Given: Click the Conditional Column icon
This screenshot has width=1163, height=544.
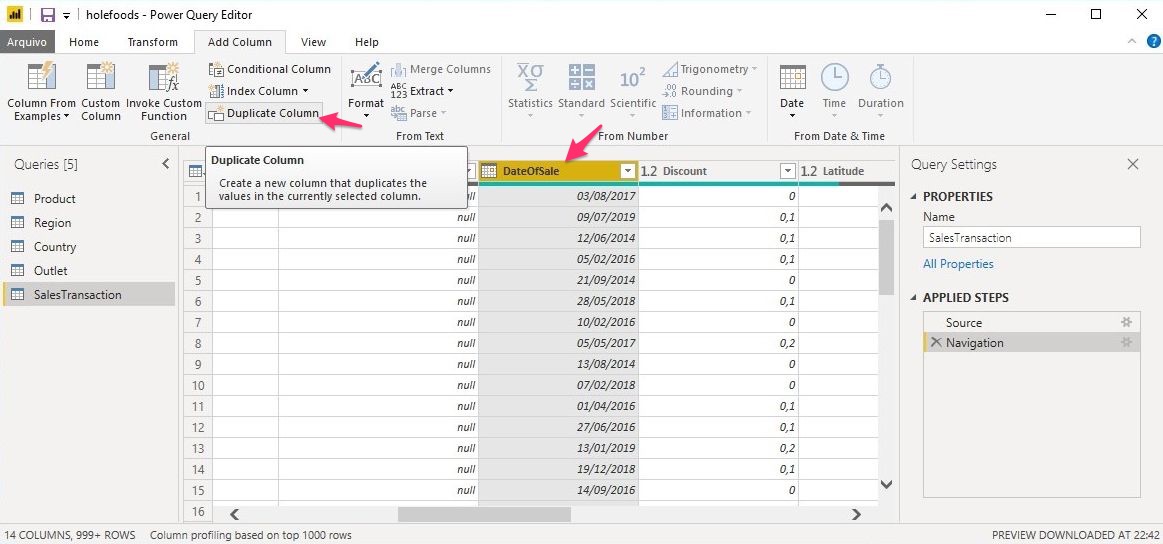Looking at the screenshot, I should [x=217, y=69].
